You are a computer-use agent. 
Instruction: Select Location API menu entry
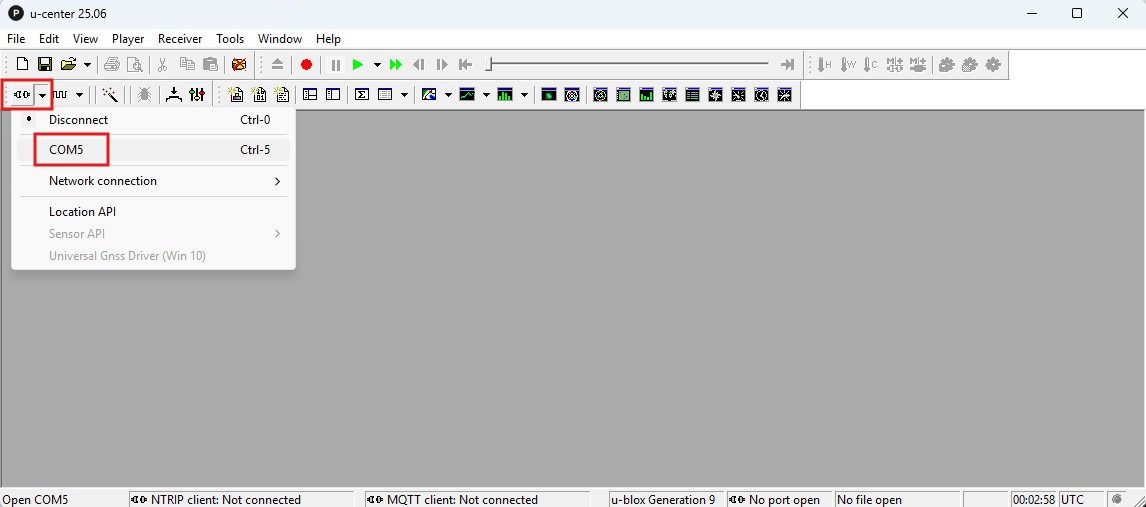click(x=83, y=212)
